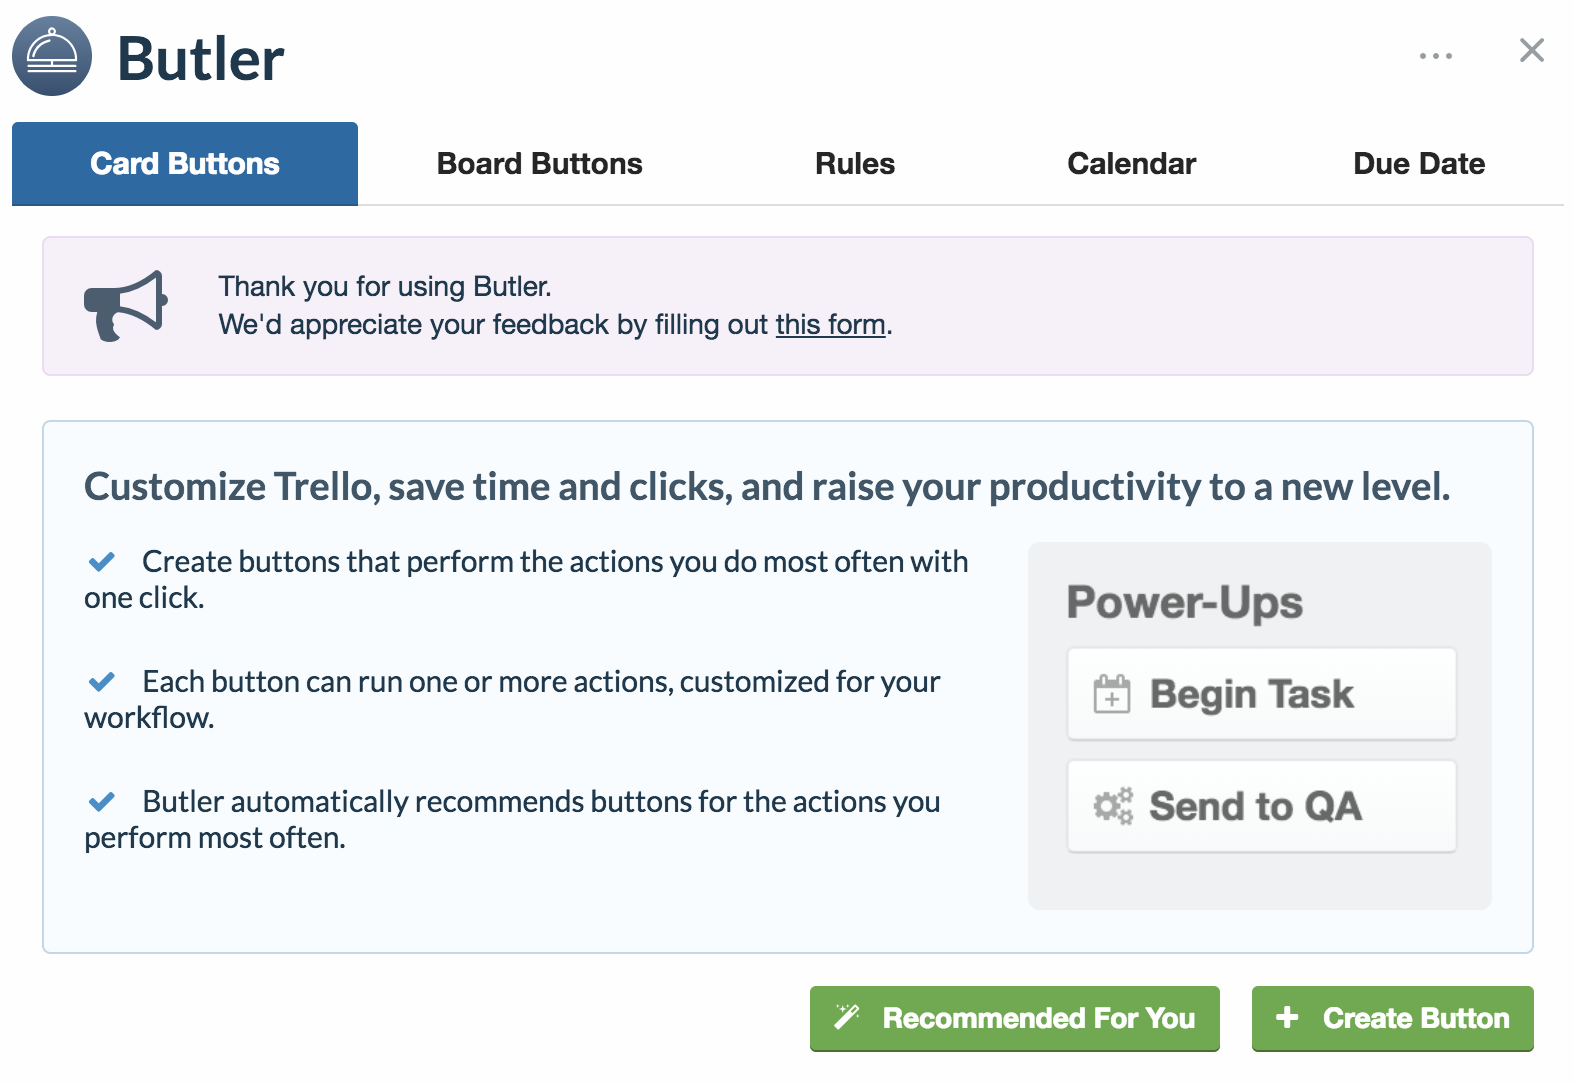The height and width of the screenshot is (1084, 1574).
Task: Click the Butler cloche logo icon
Action: (x=52, y=56)
